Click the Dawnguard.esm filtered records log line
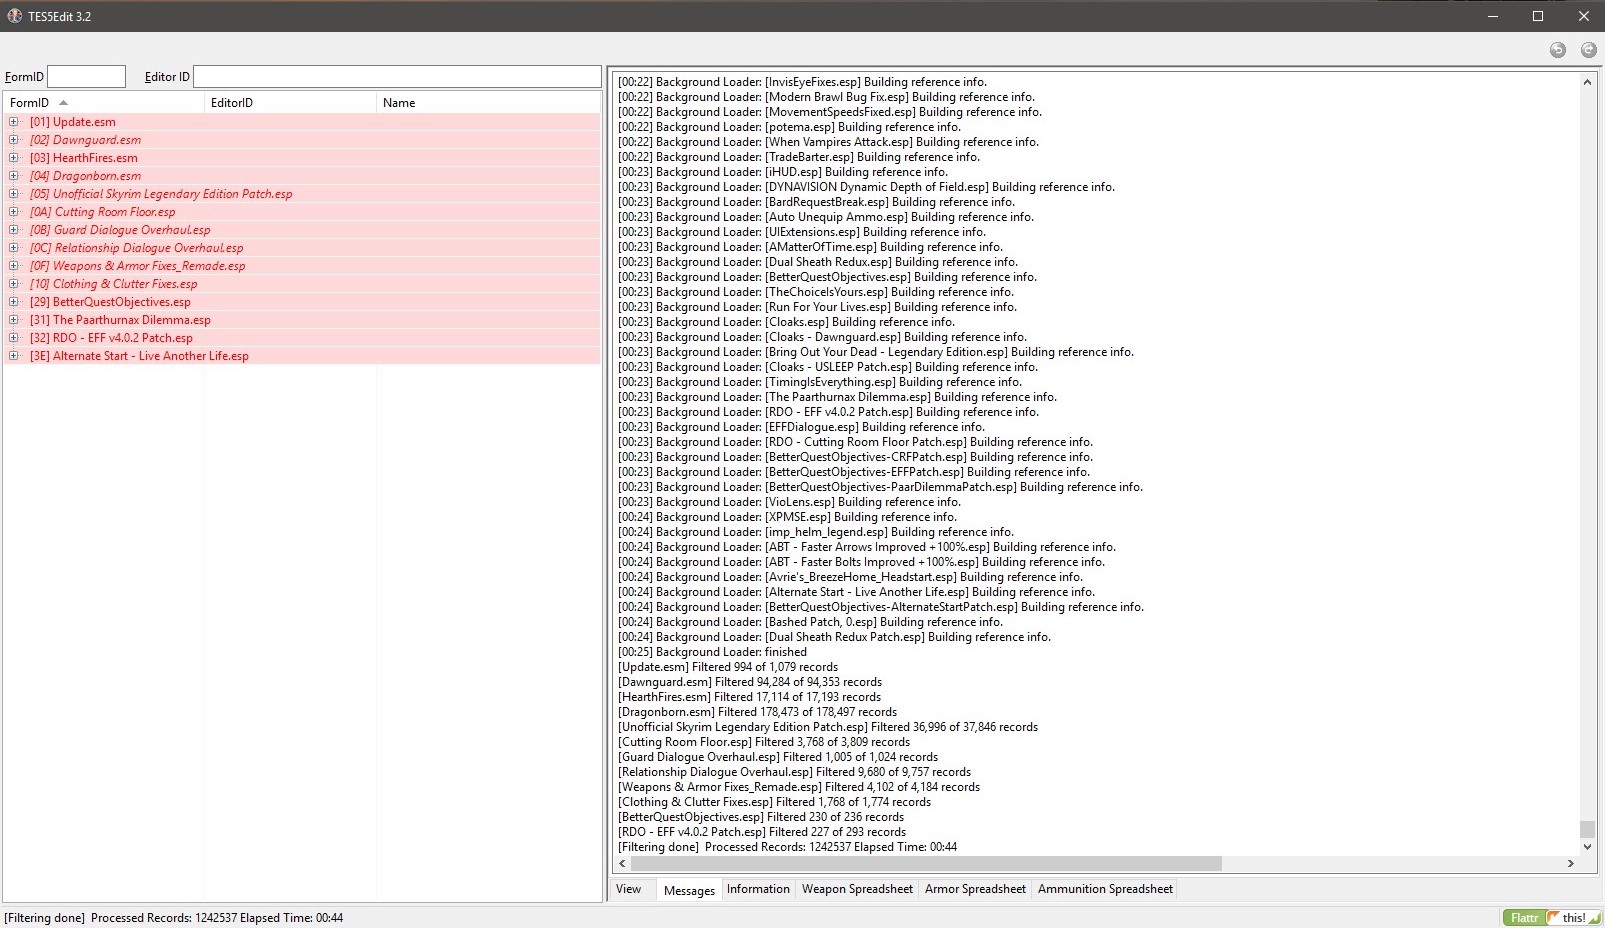Viewport: 1605px width, 928px height. pos(750,682)
